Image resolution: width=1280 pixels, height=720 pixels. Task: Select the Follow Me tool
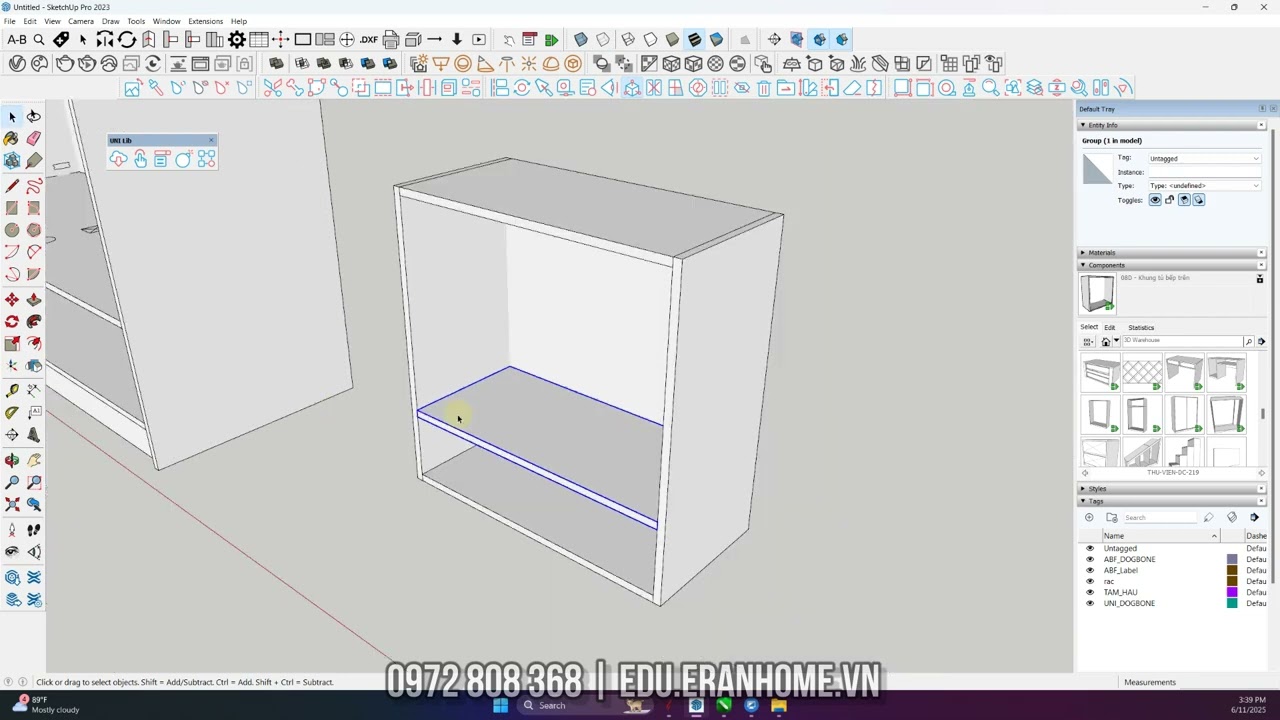pos(34,322)
